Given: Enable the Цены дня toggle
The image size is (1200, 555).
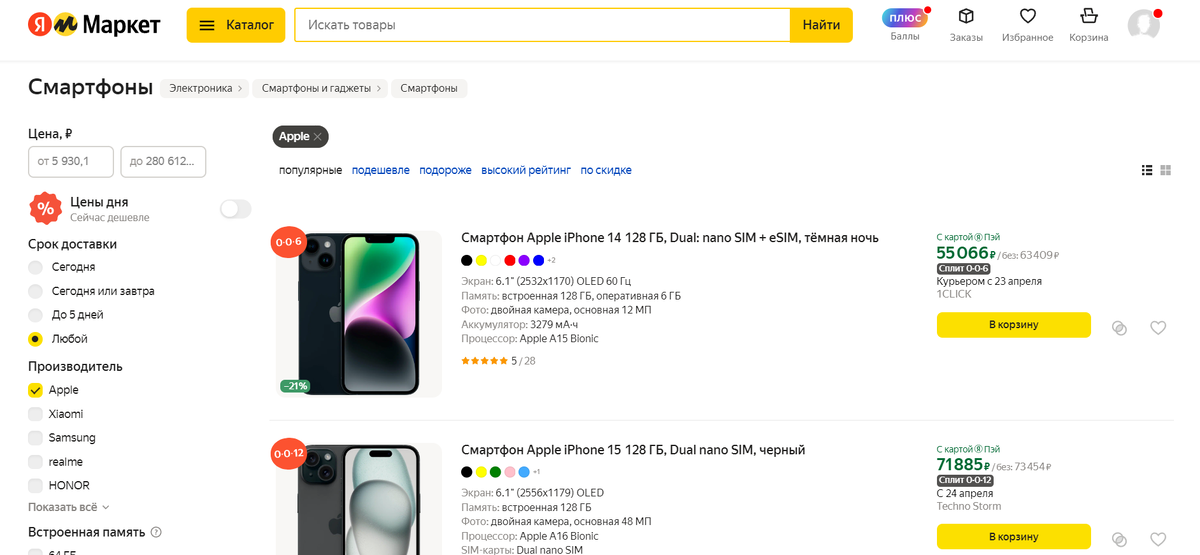Looking at the screenshot, I should (235, 208).
